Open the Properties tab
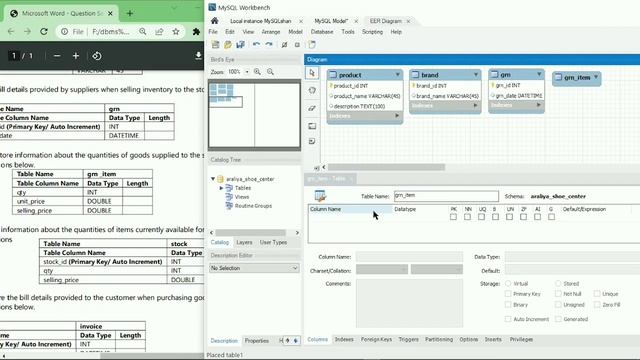Screen dimensions: 640x360 pos(256,340)
